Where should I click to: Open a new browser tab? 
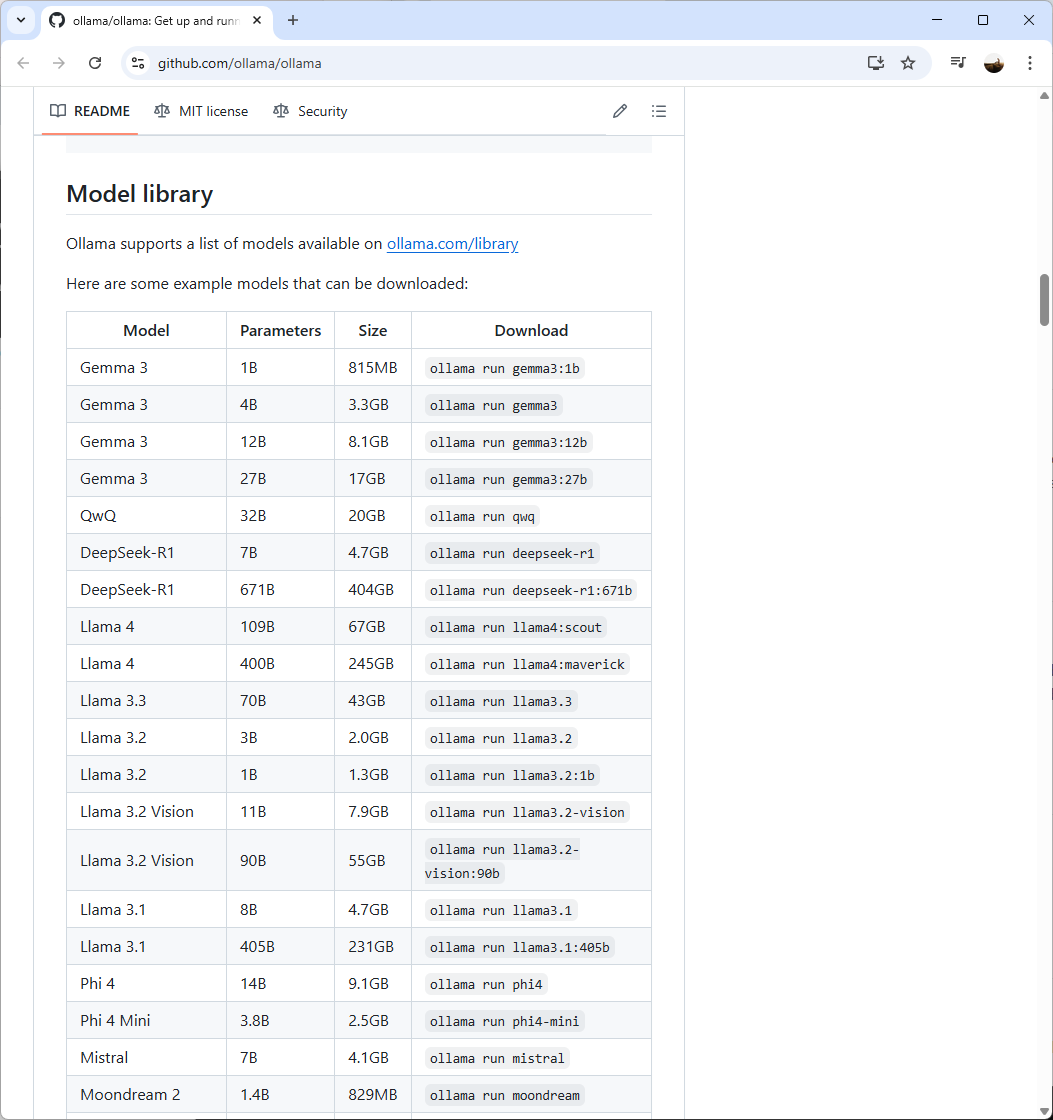293,20
